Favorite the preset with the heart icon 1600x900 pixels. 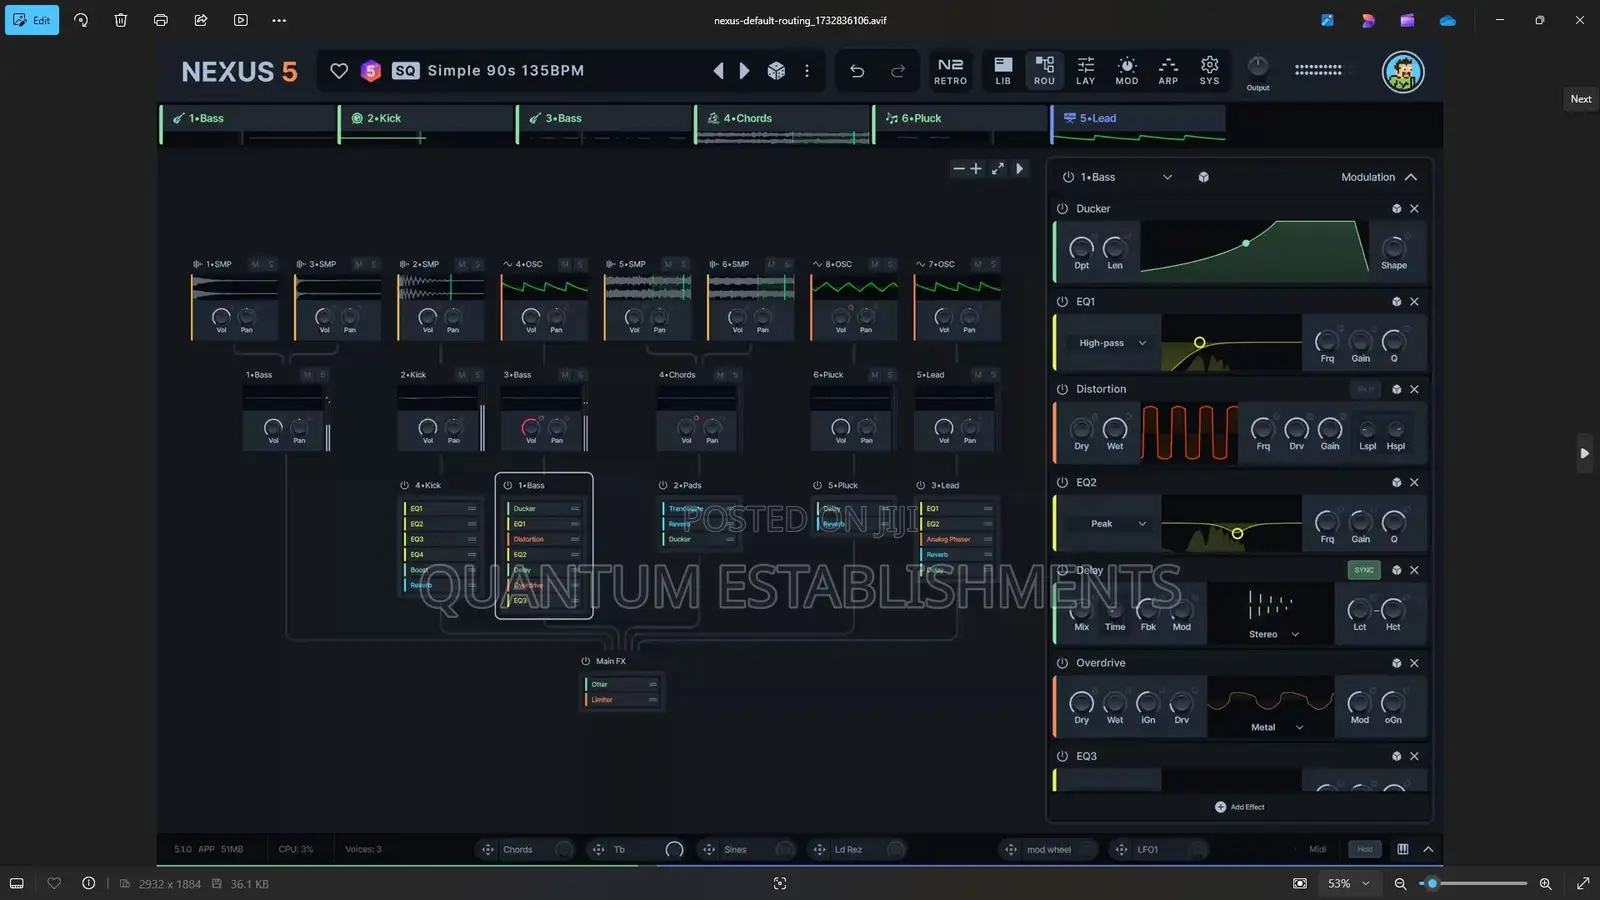coord(339,71)
